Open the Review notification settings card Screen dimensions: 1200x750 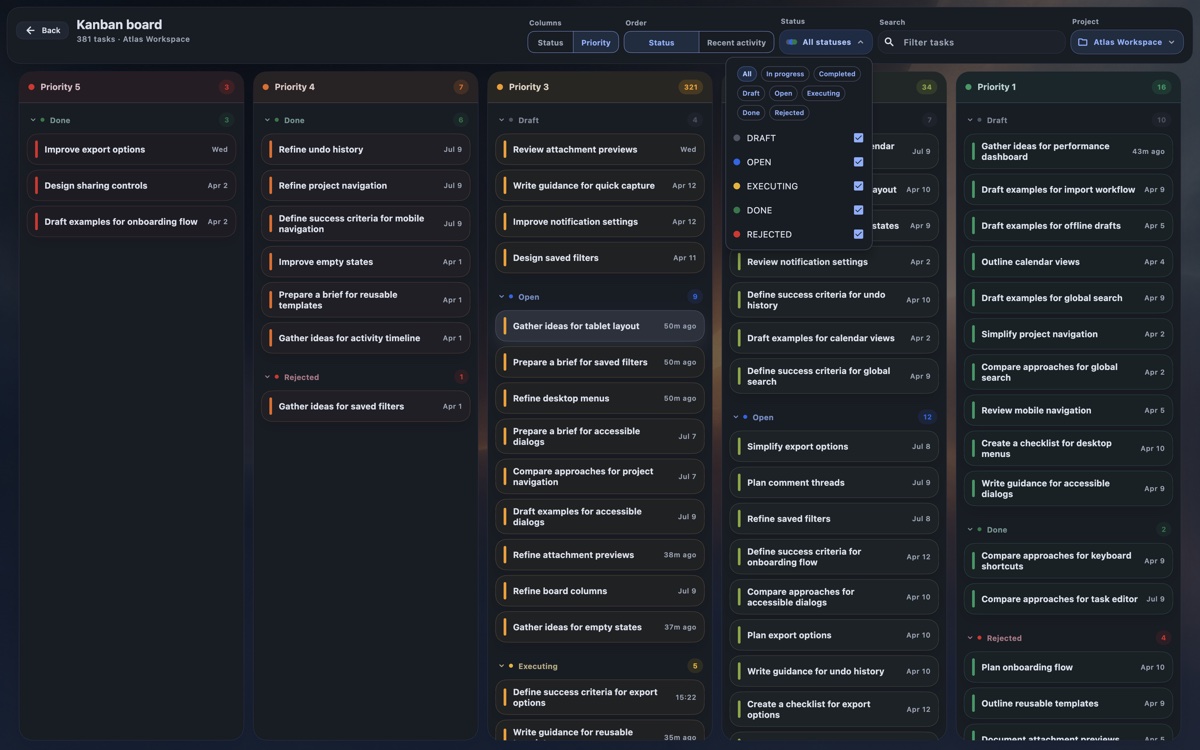pyautogui.click(x=834, y=262)
